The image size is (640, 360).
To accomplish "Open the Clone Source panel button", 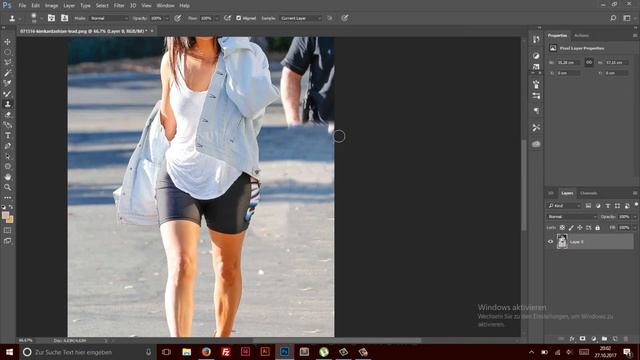I will [64, 18].
